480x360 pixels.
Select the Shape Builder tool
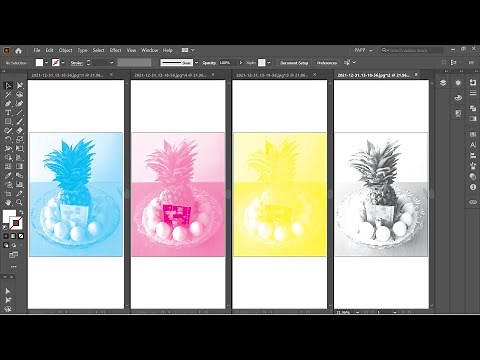tap(8, 158)
